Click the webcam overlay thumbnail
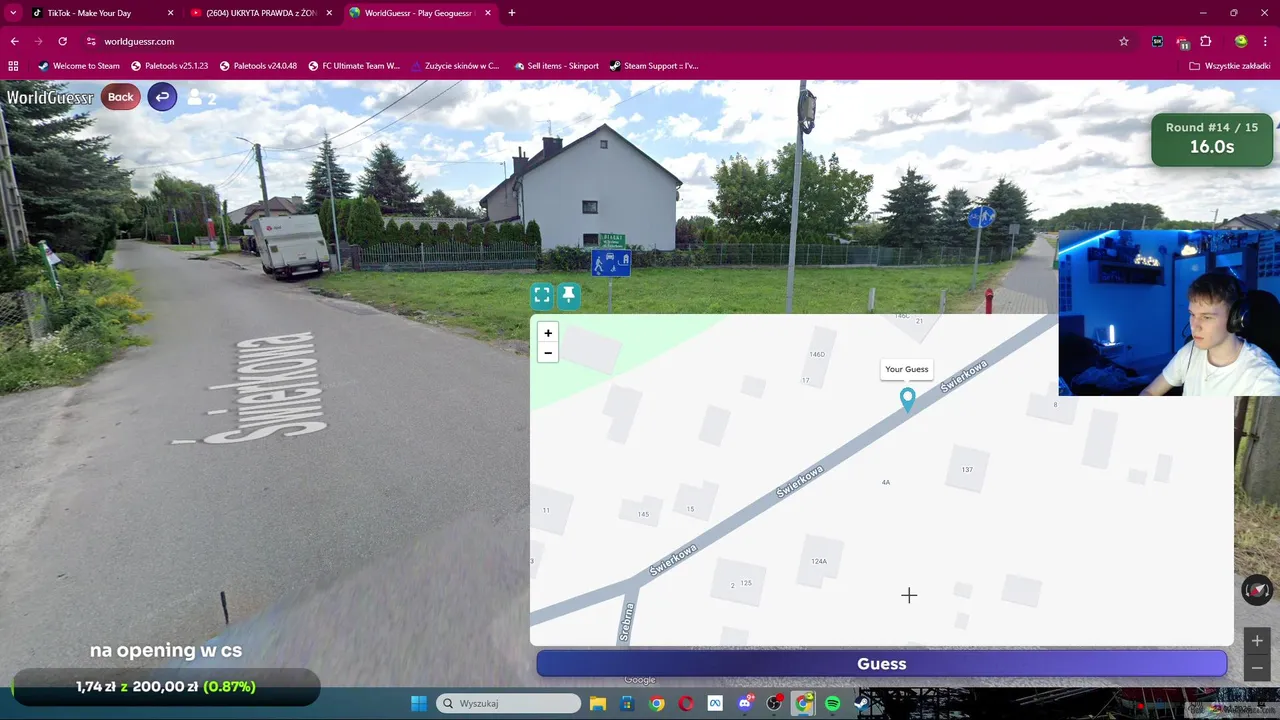The width and height of the screenshot is (1280, 720). click(1169, 313)
